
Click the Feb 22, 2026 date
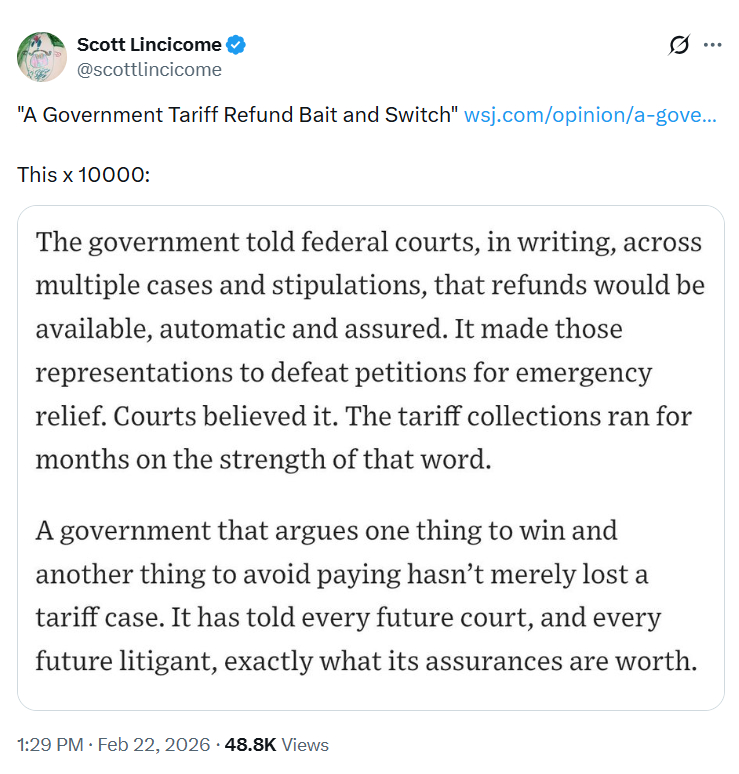tap(155, 745)
